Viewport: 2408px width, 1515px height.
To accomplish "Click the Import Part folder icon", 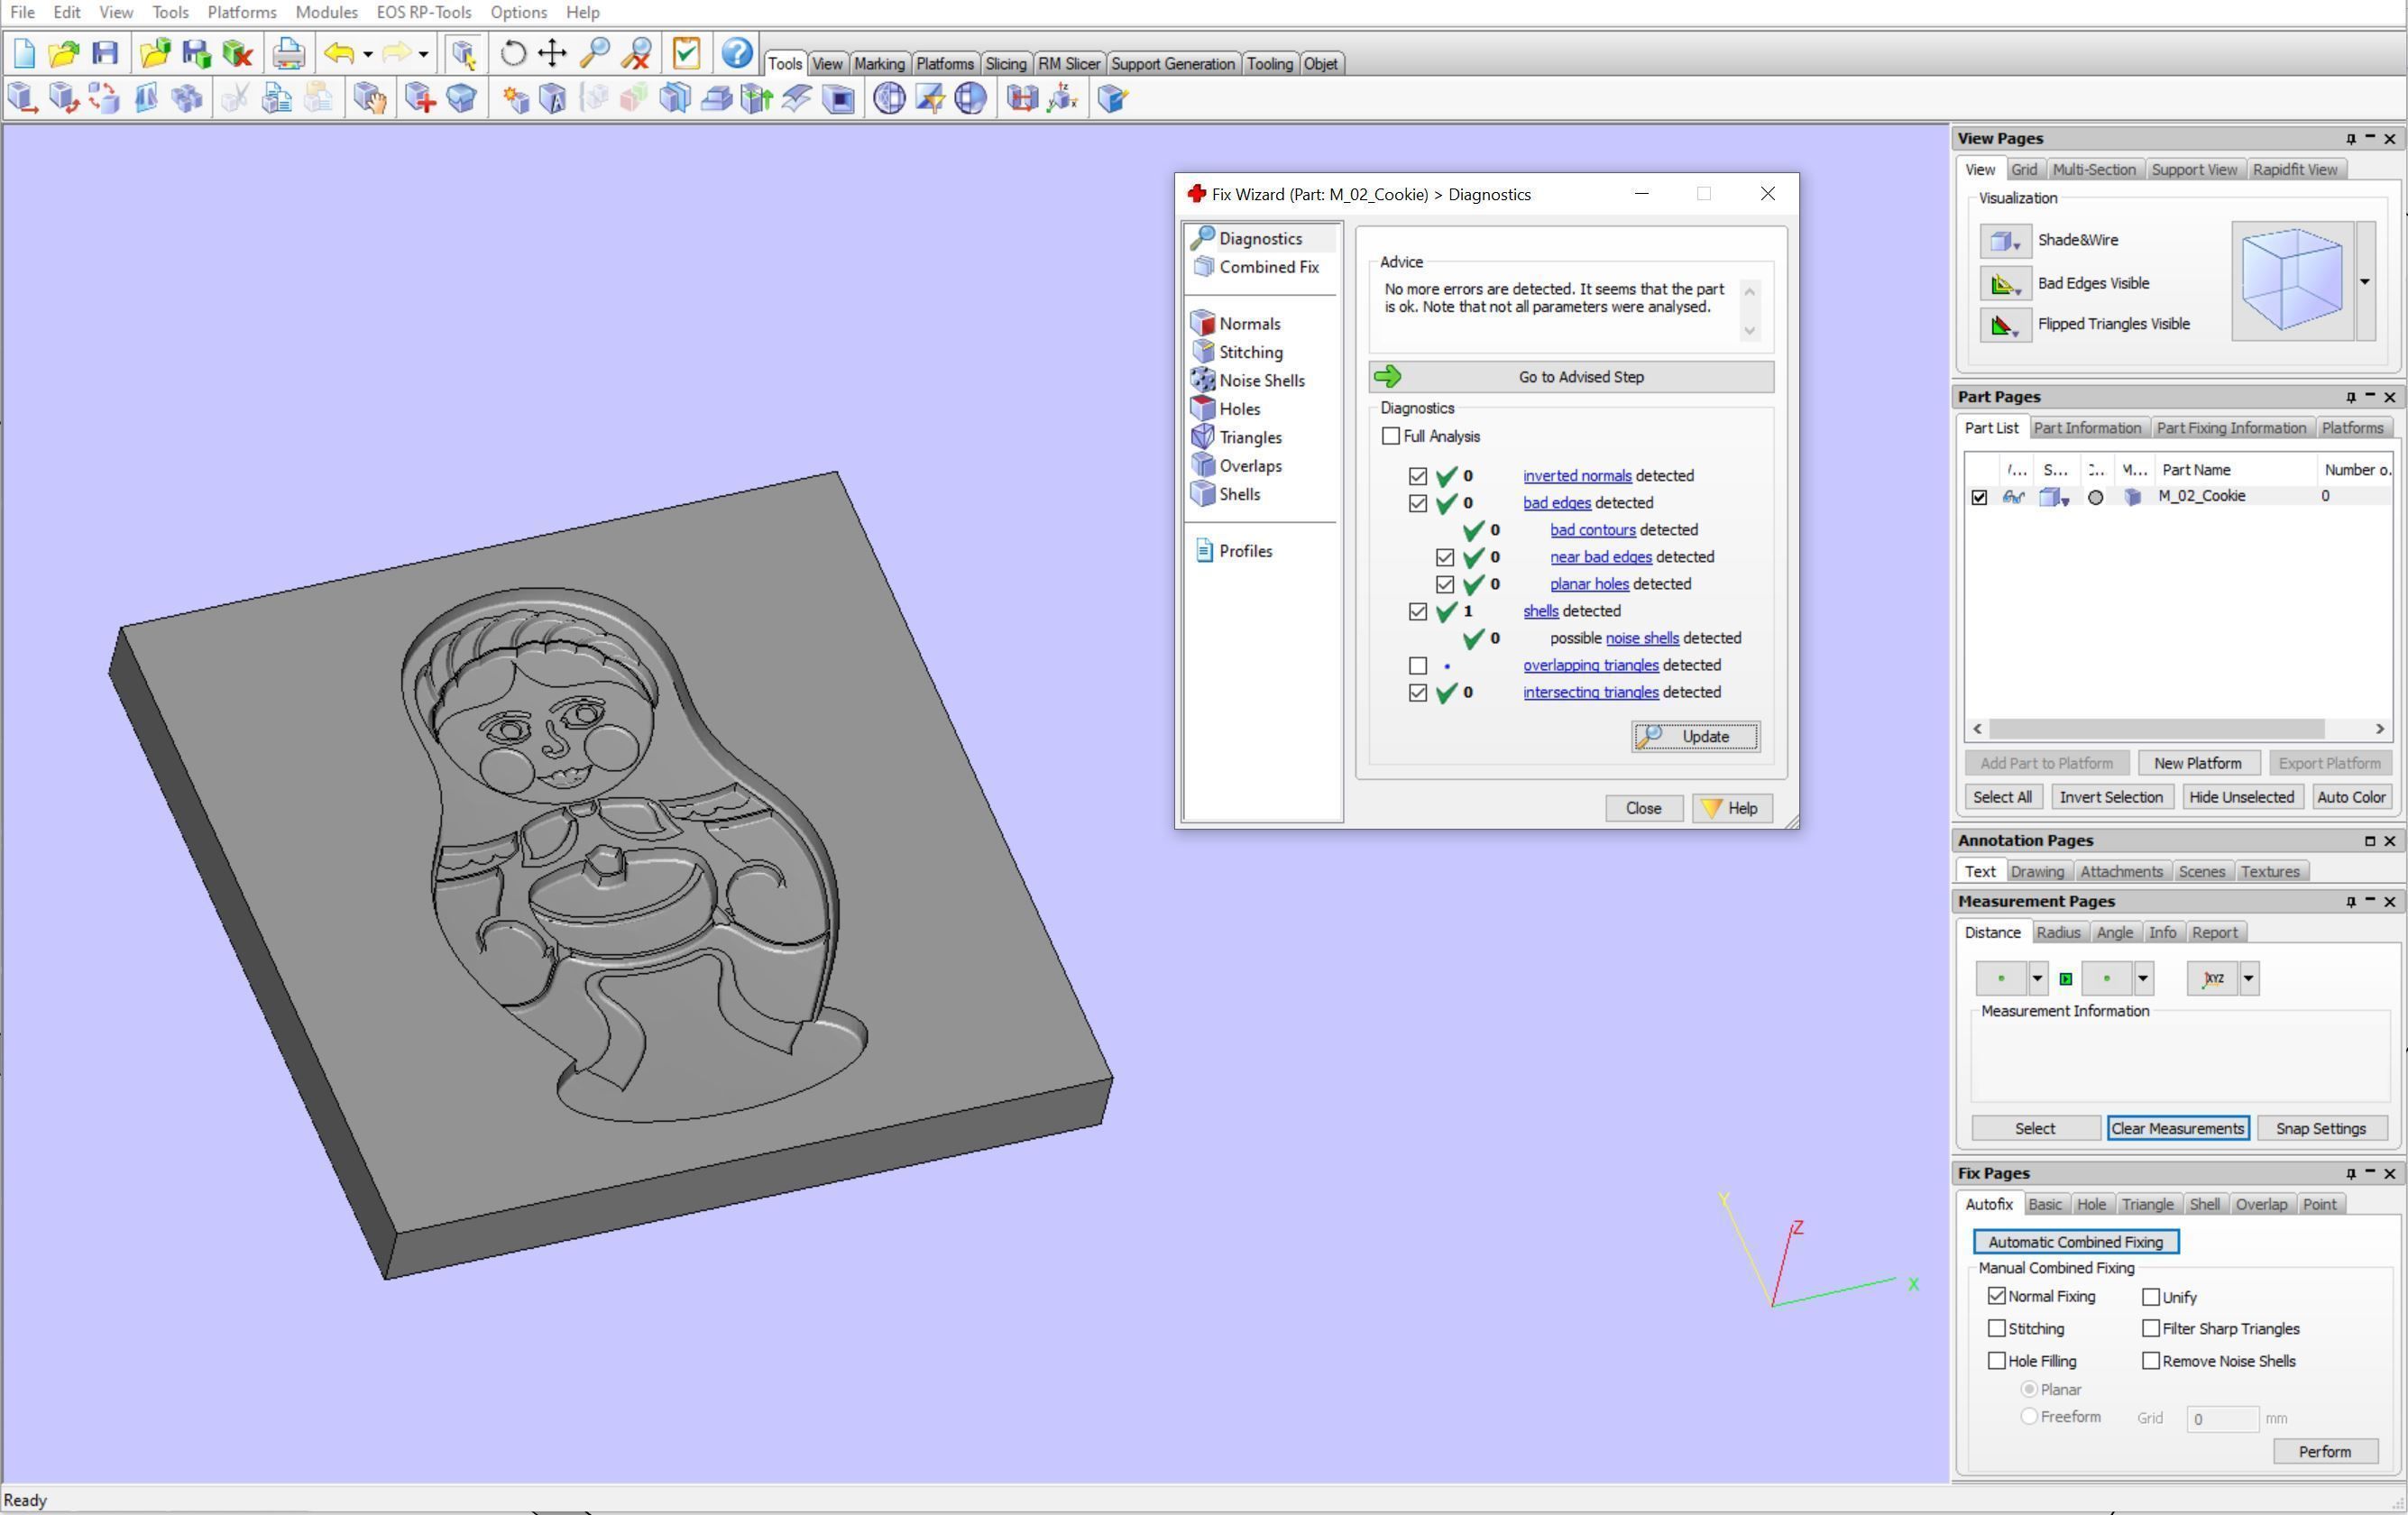I will pos(155,53).
